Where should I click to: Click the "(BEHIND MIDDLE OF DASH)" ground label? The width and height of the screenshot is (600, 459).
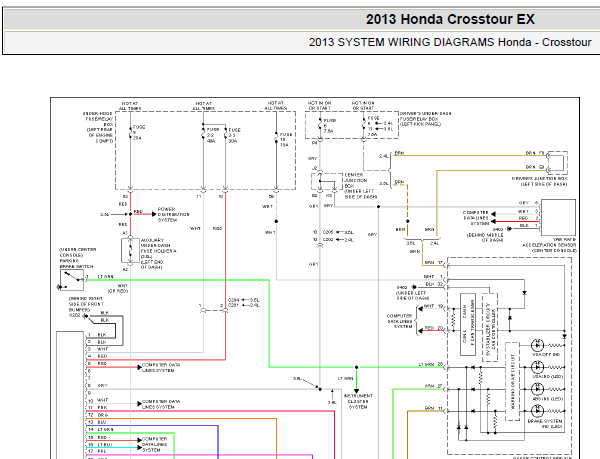pos(485,238)
